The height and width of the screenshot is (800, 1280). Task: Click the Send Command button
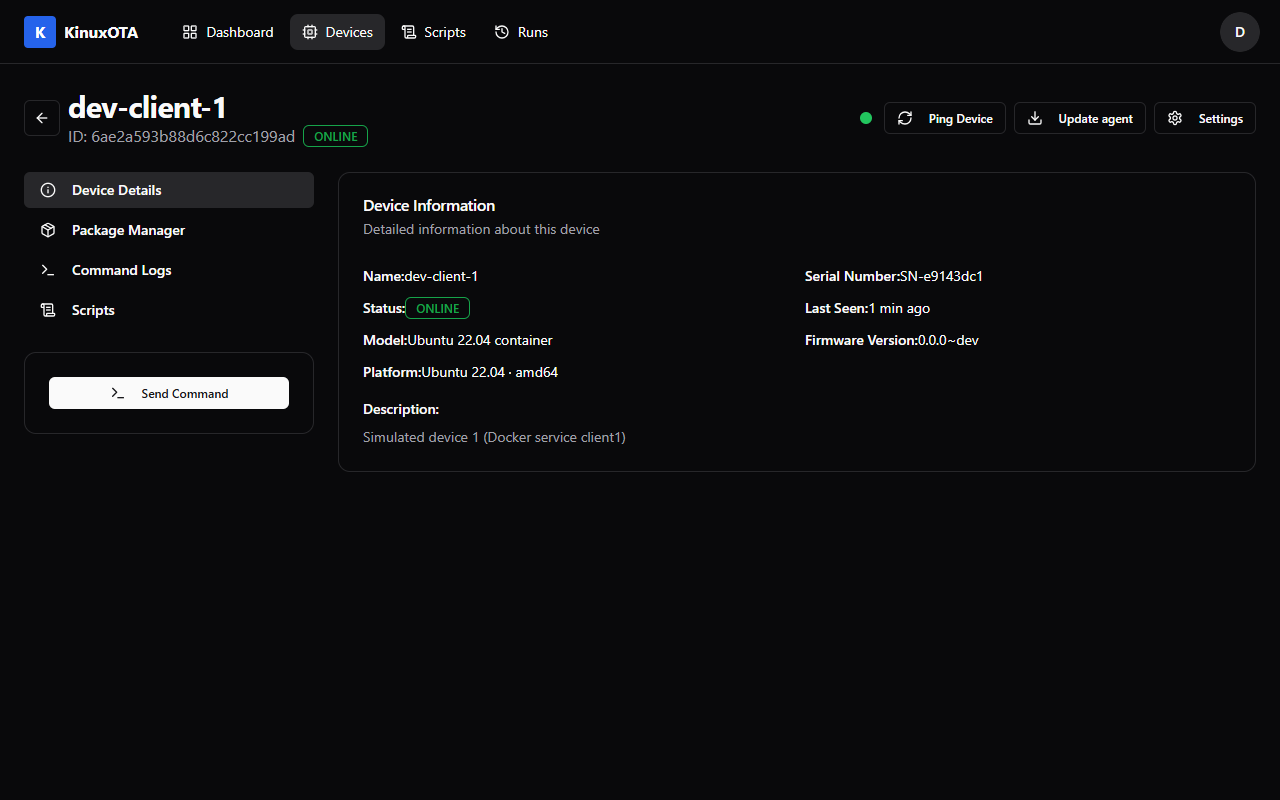[x=169, y=393]
